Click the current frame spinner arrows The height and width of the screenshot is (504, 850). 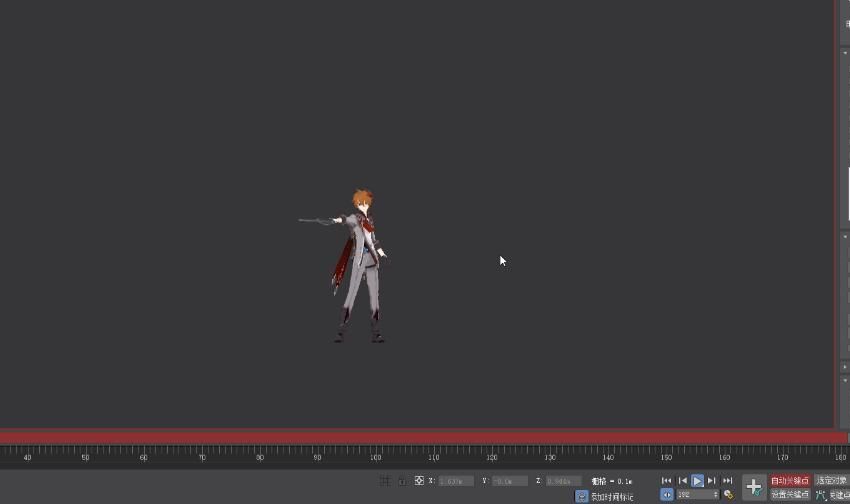click(x=716, y=495)
